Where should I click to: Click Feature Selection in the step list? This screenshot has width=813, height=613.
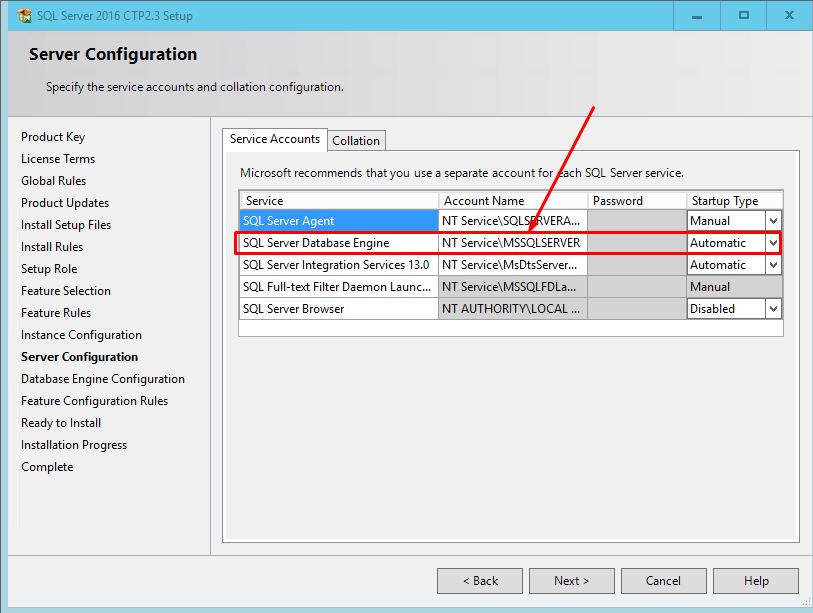coord(66,291)
